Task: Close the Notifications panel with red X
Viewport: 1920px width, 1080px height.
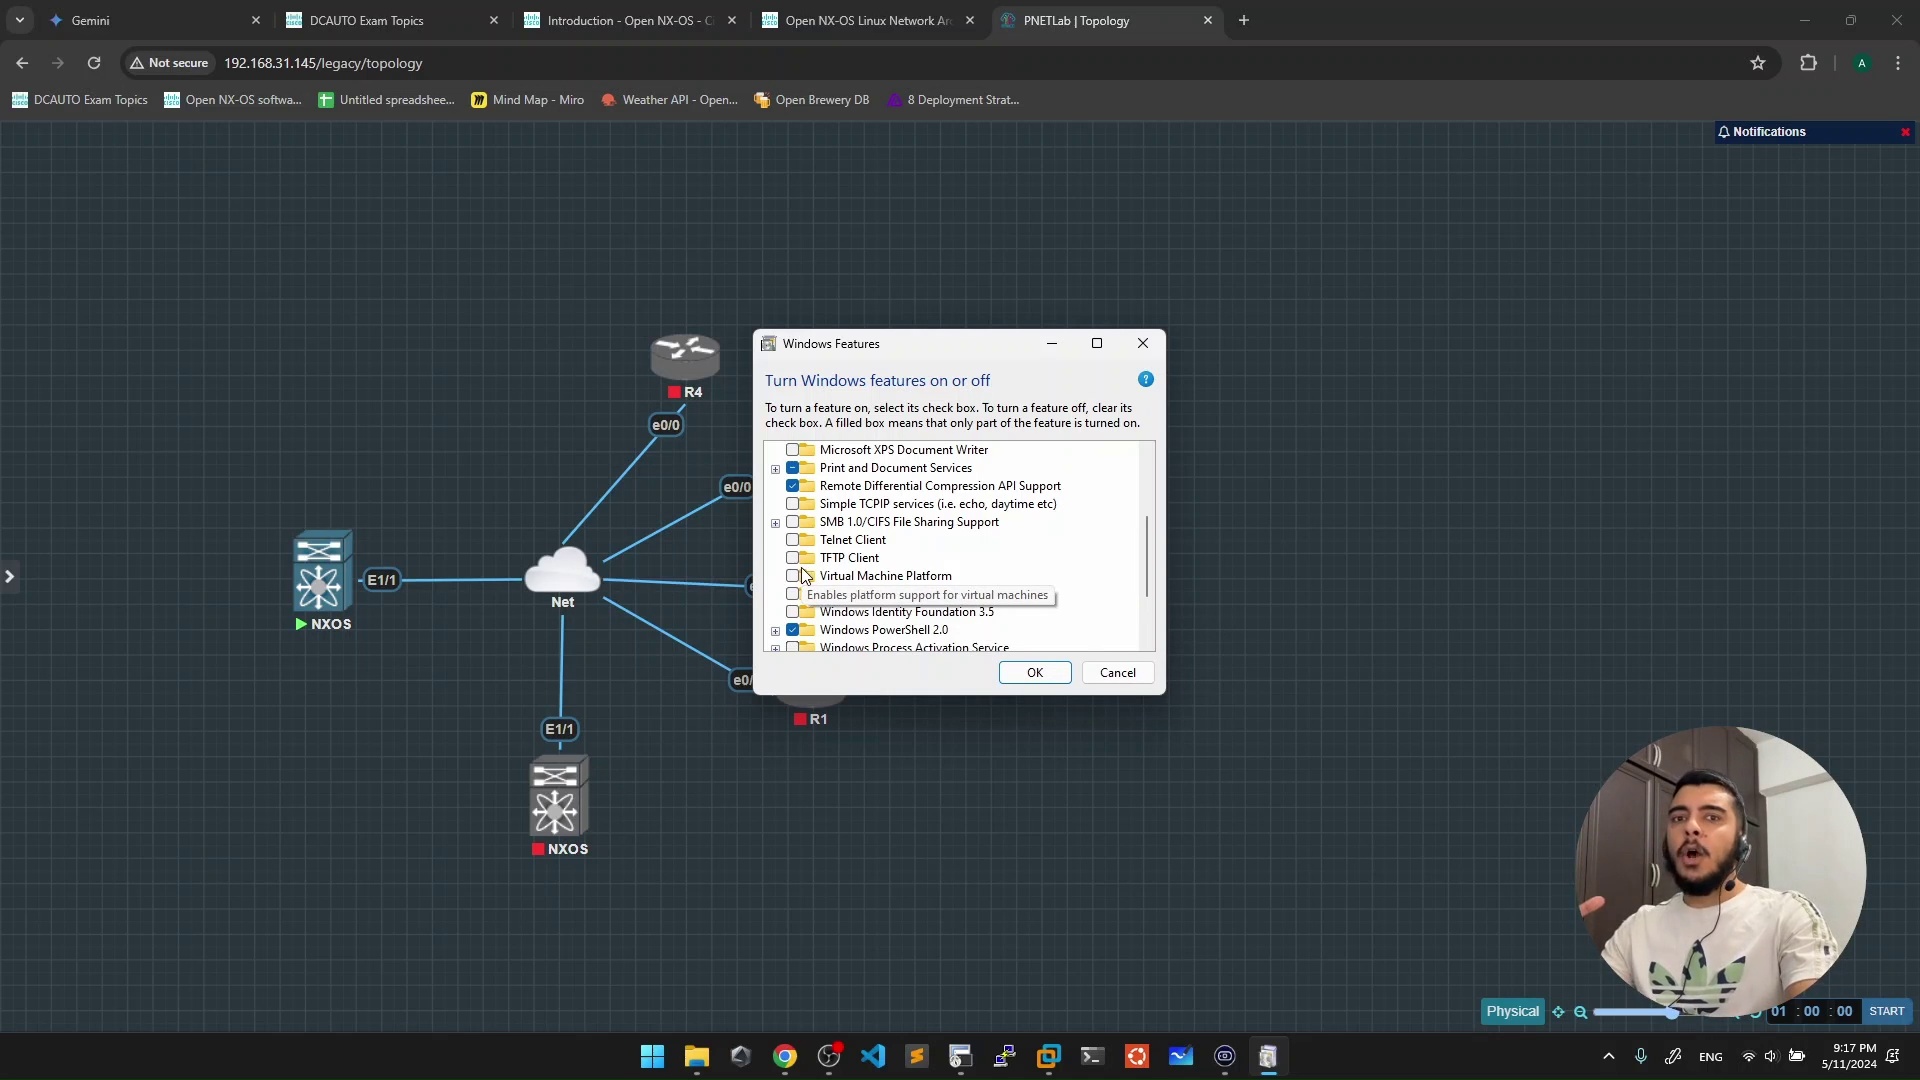Action: tap(1905, 132)
